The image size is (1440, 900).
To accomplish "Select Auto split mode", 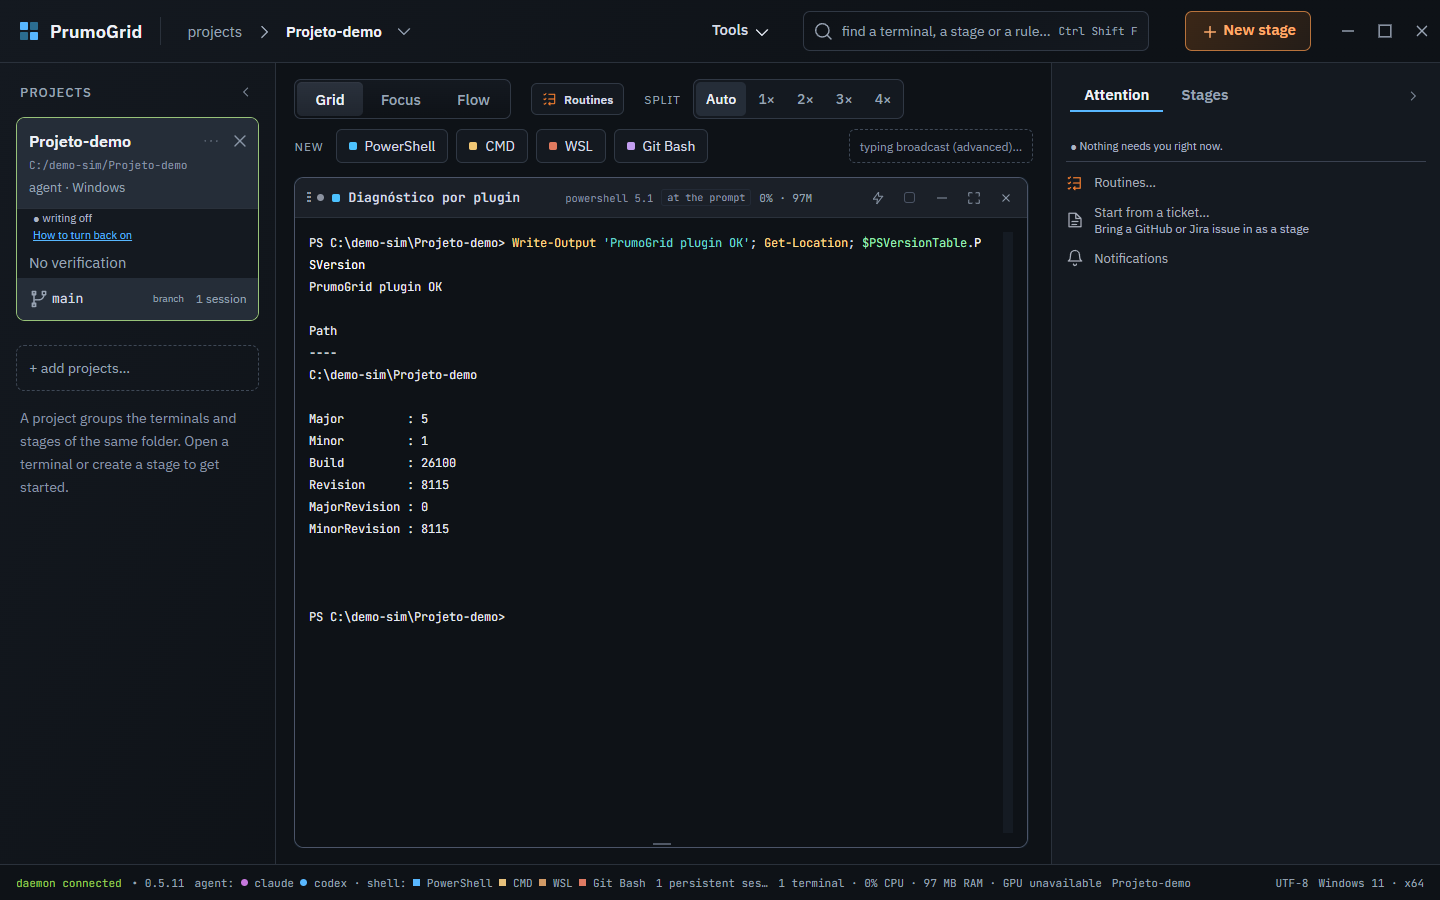I will [x=721, y=99].
